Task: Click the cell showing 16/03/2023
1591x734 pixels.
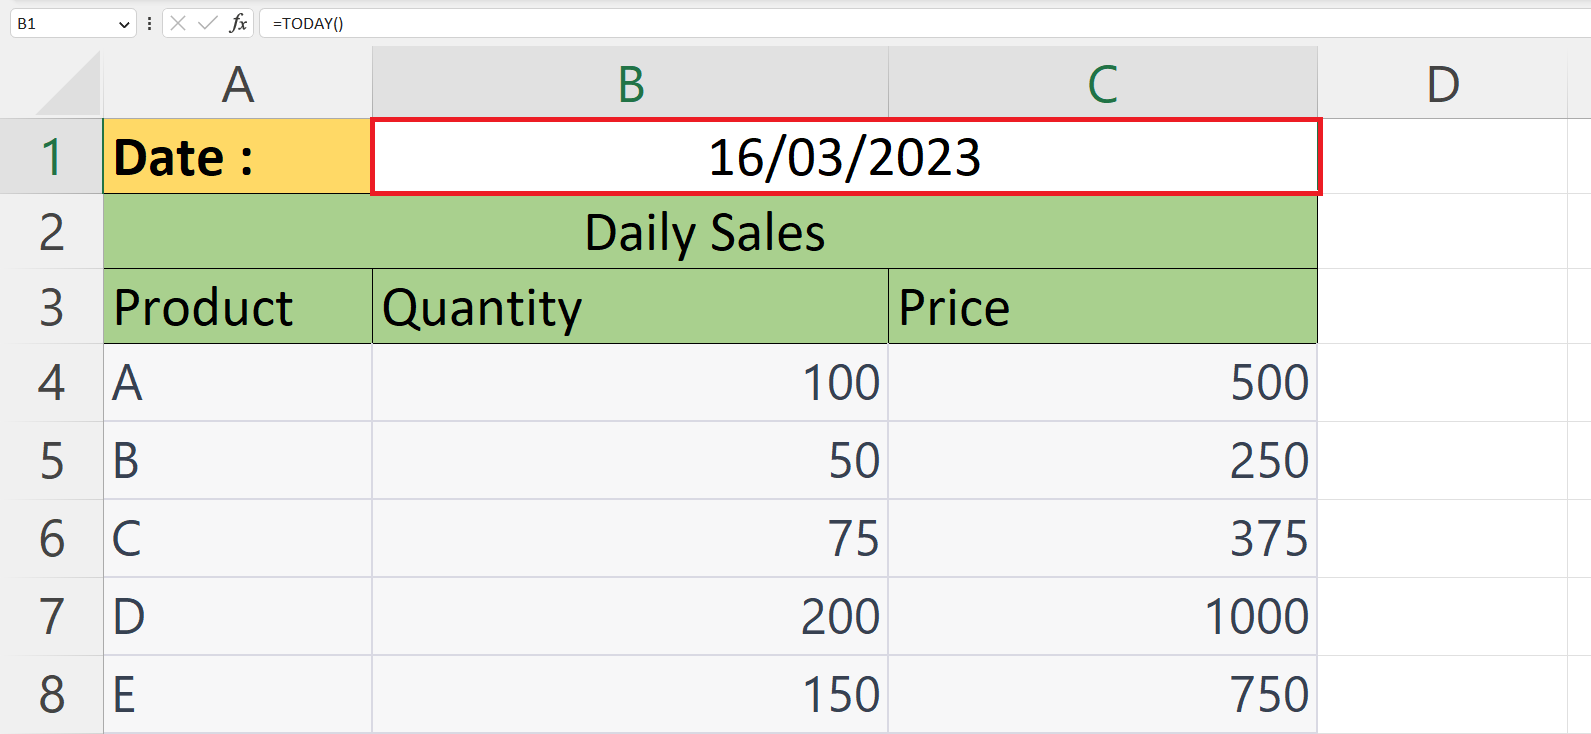Action: [x=846, y=157]
